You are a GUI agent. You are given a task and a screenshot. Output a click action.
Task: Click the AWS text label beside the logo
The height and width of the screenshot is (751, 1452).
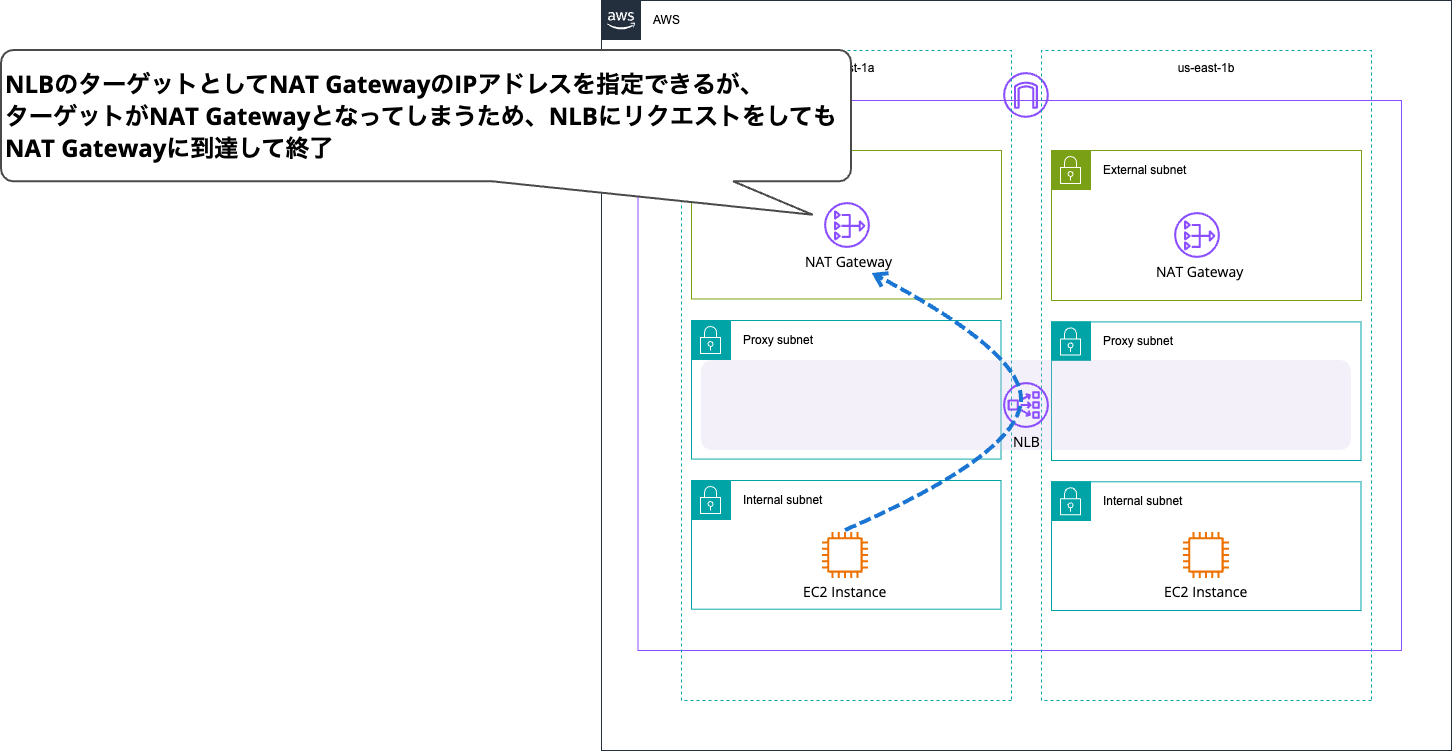pyautogui.click(x=664, y=19)
